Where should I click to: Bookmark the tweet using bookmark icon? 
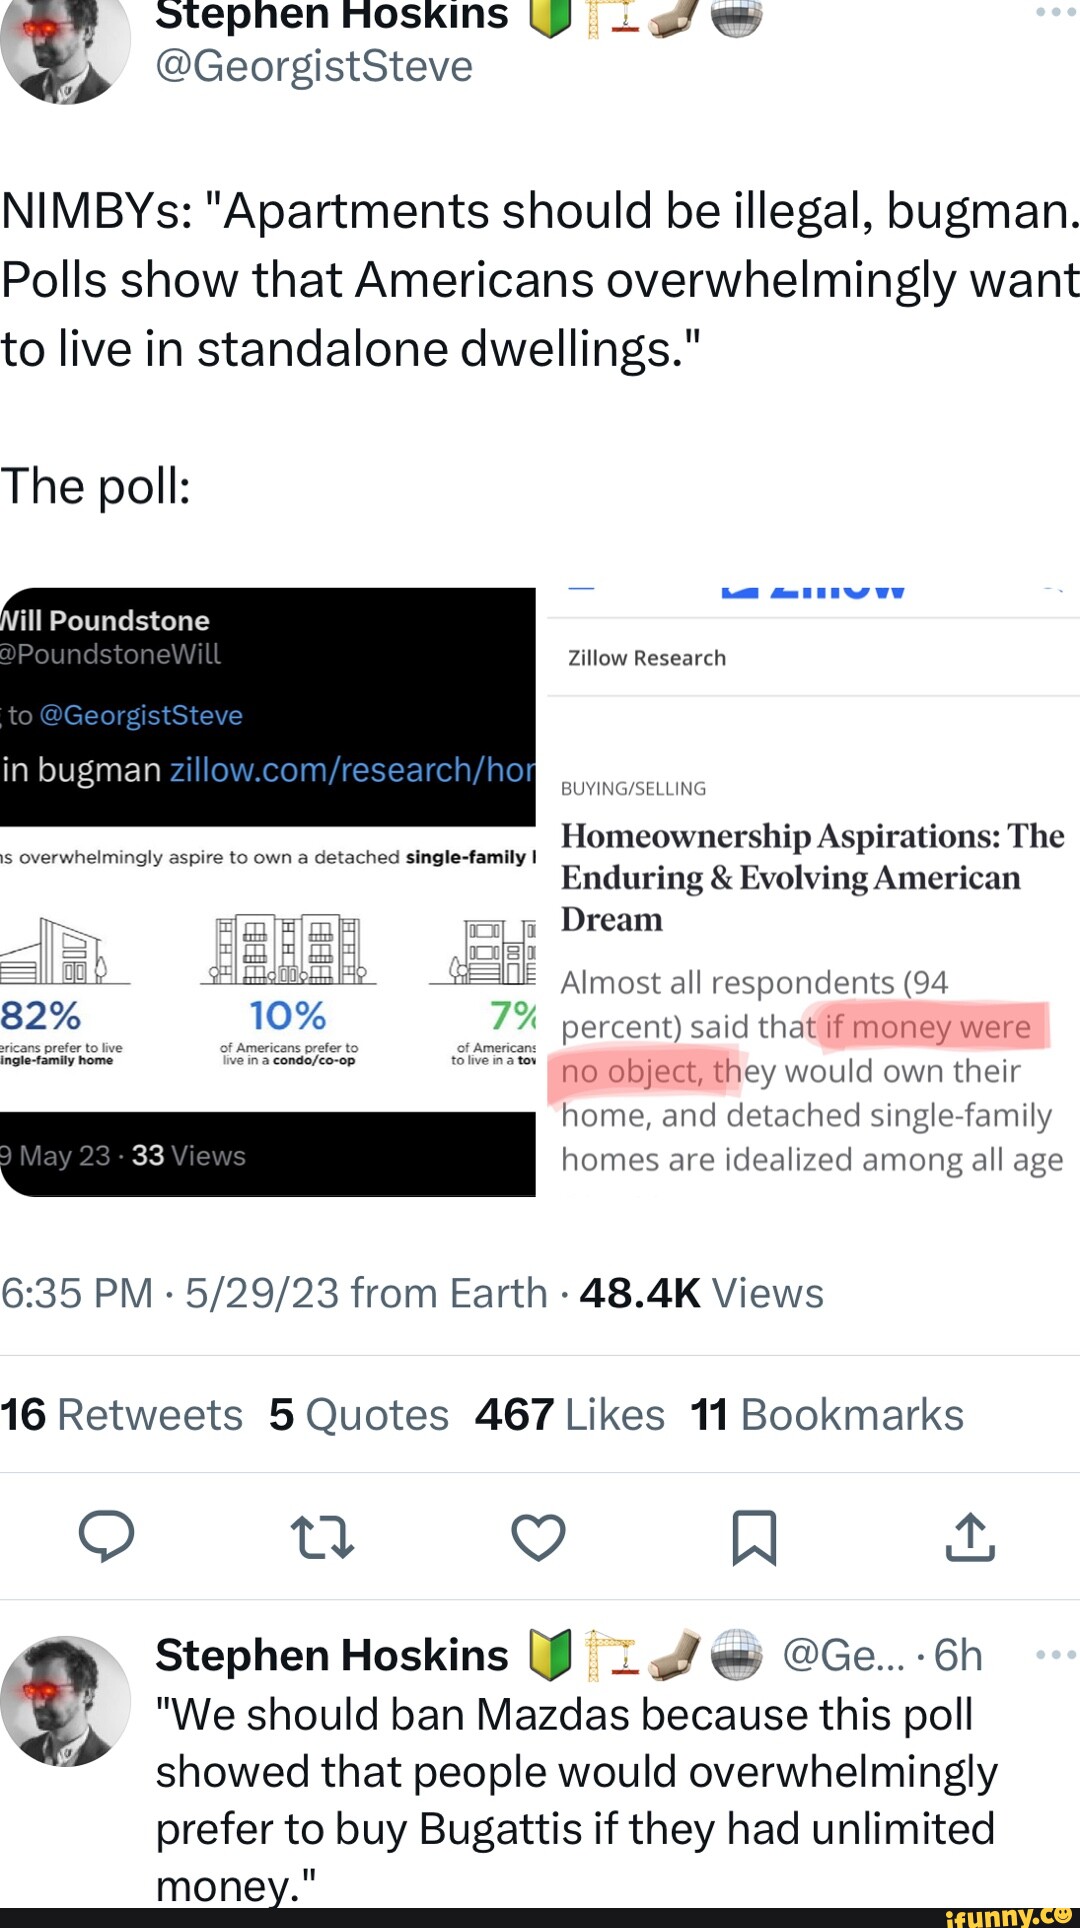[x=754, y=1537]
